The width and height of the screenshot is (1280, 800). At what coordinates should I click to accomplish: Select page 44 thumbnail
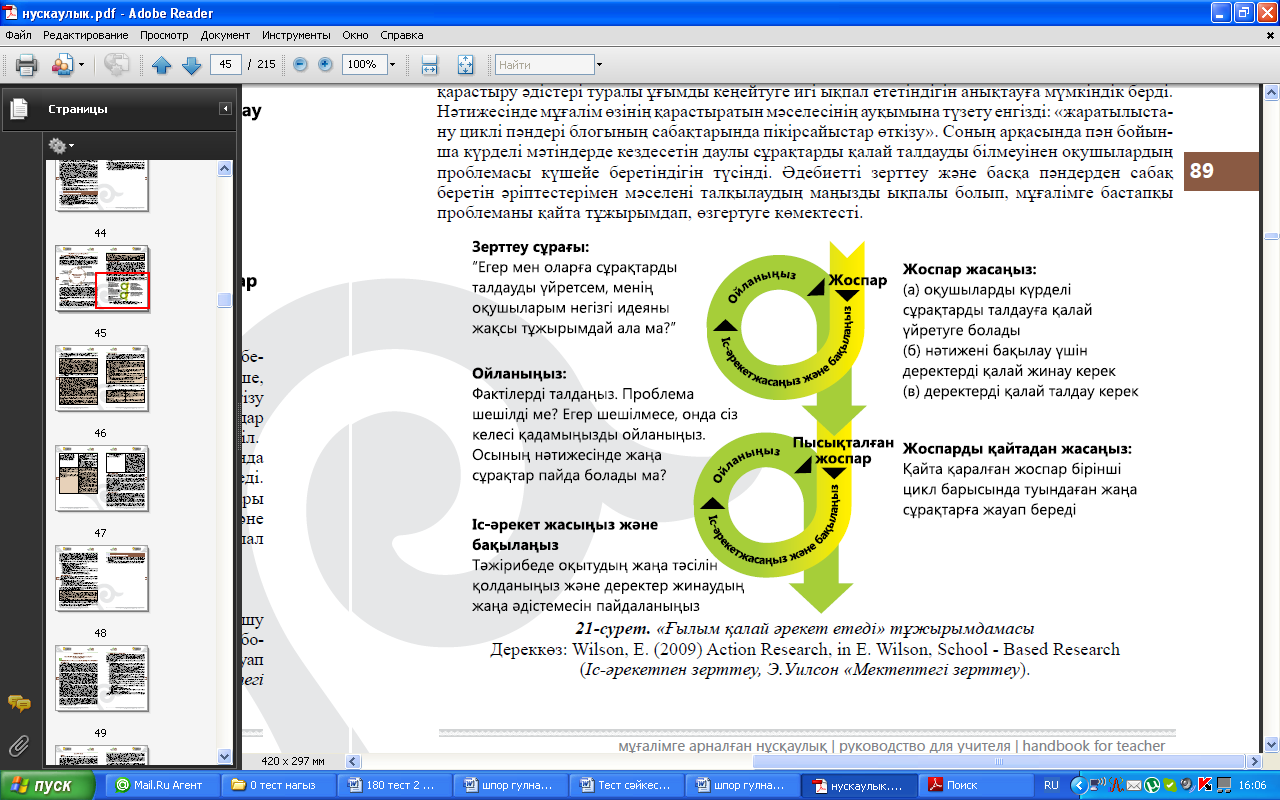point(102,187)
